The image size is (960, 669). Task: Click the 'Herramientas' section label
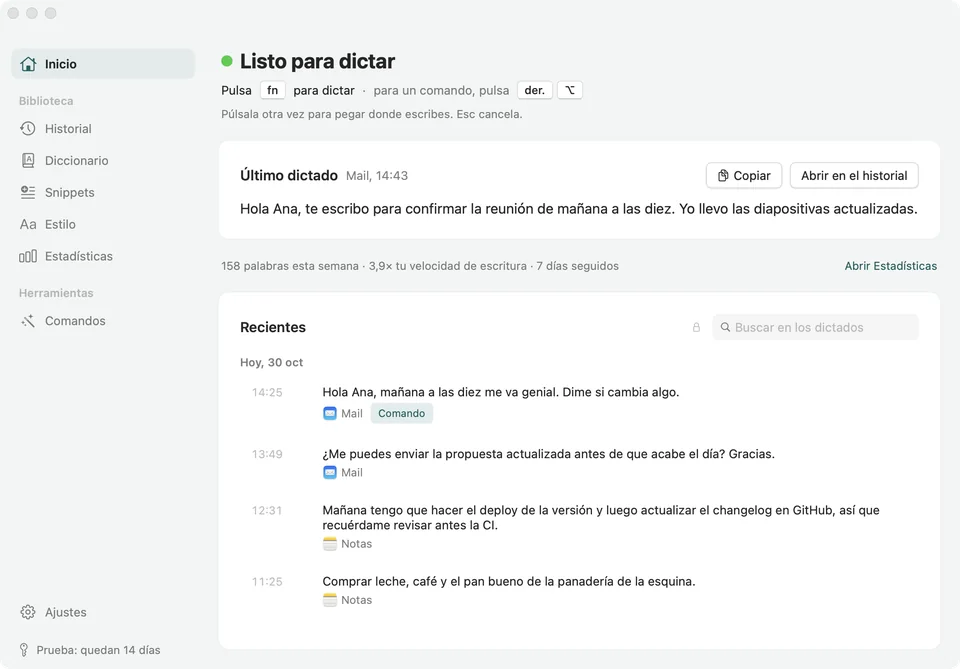[x=56, y=293]
